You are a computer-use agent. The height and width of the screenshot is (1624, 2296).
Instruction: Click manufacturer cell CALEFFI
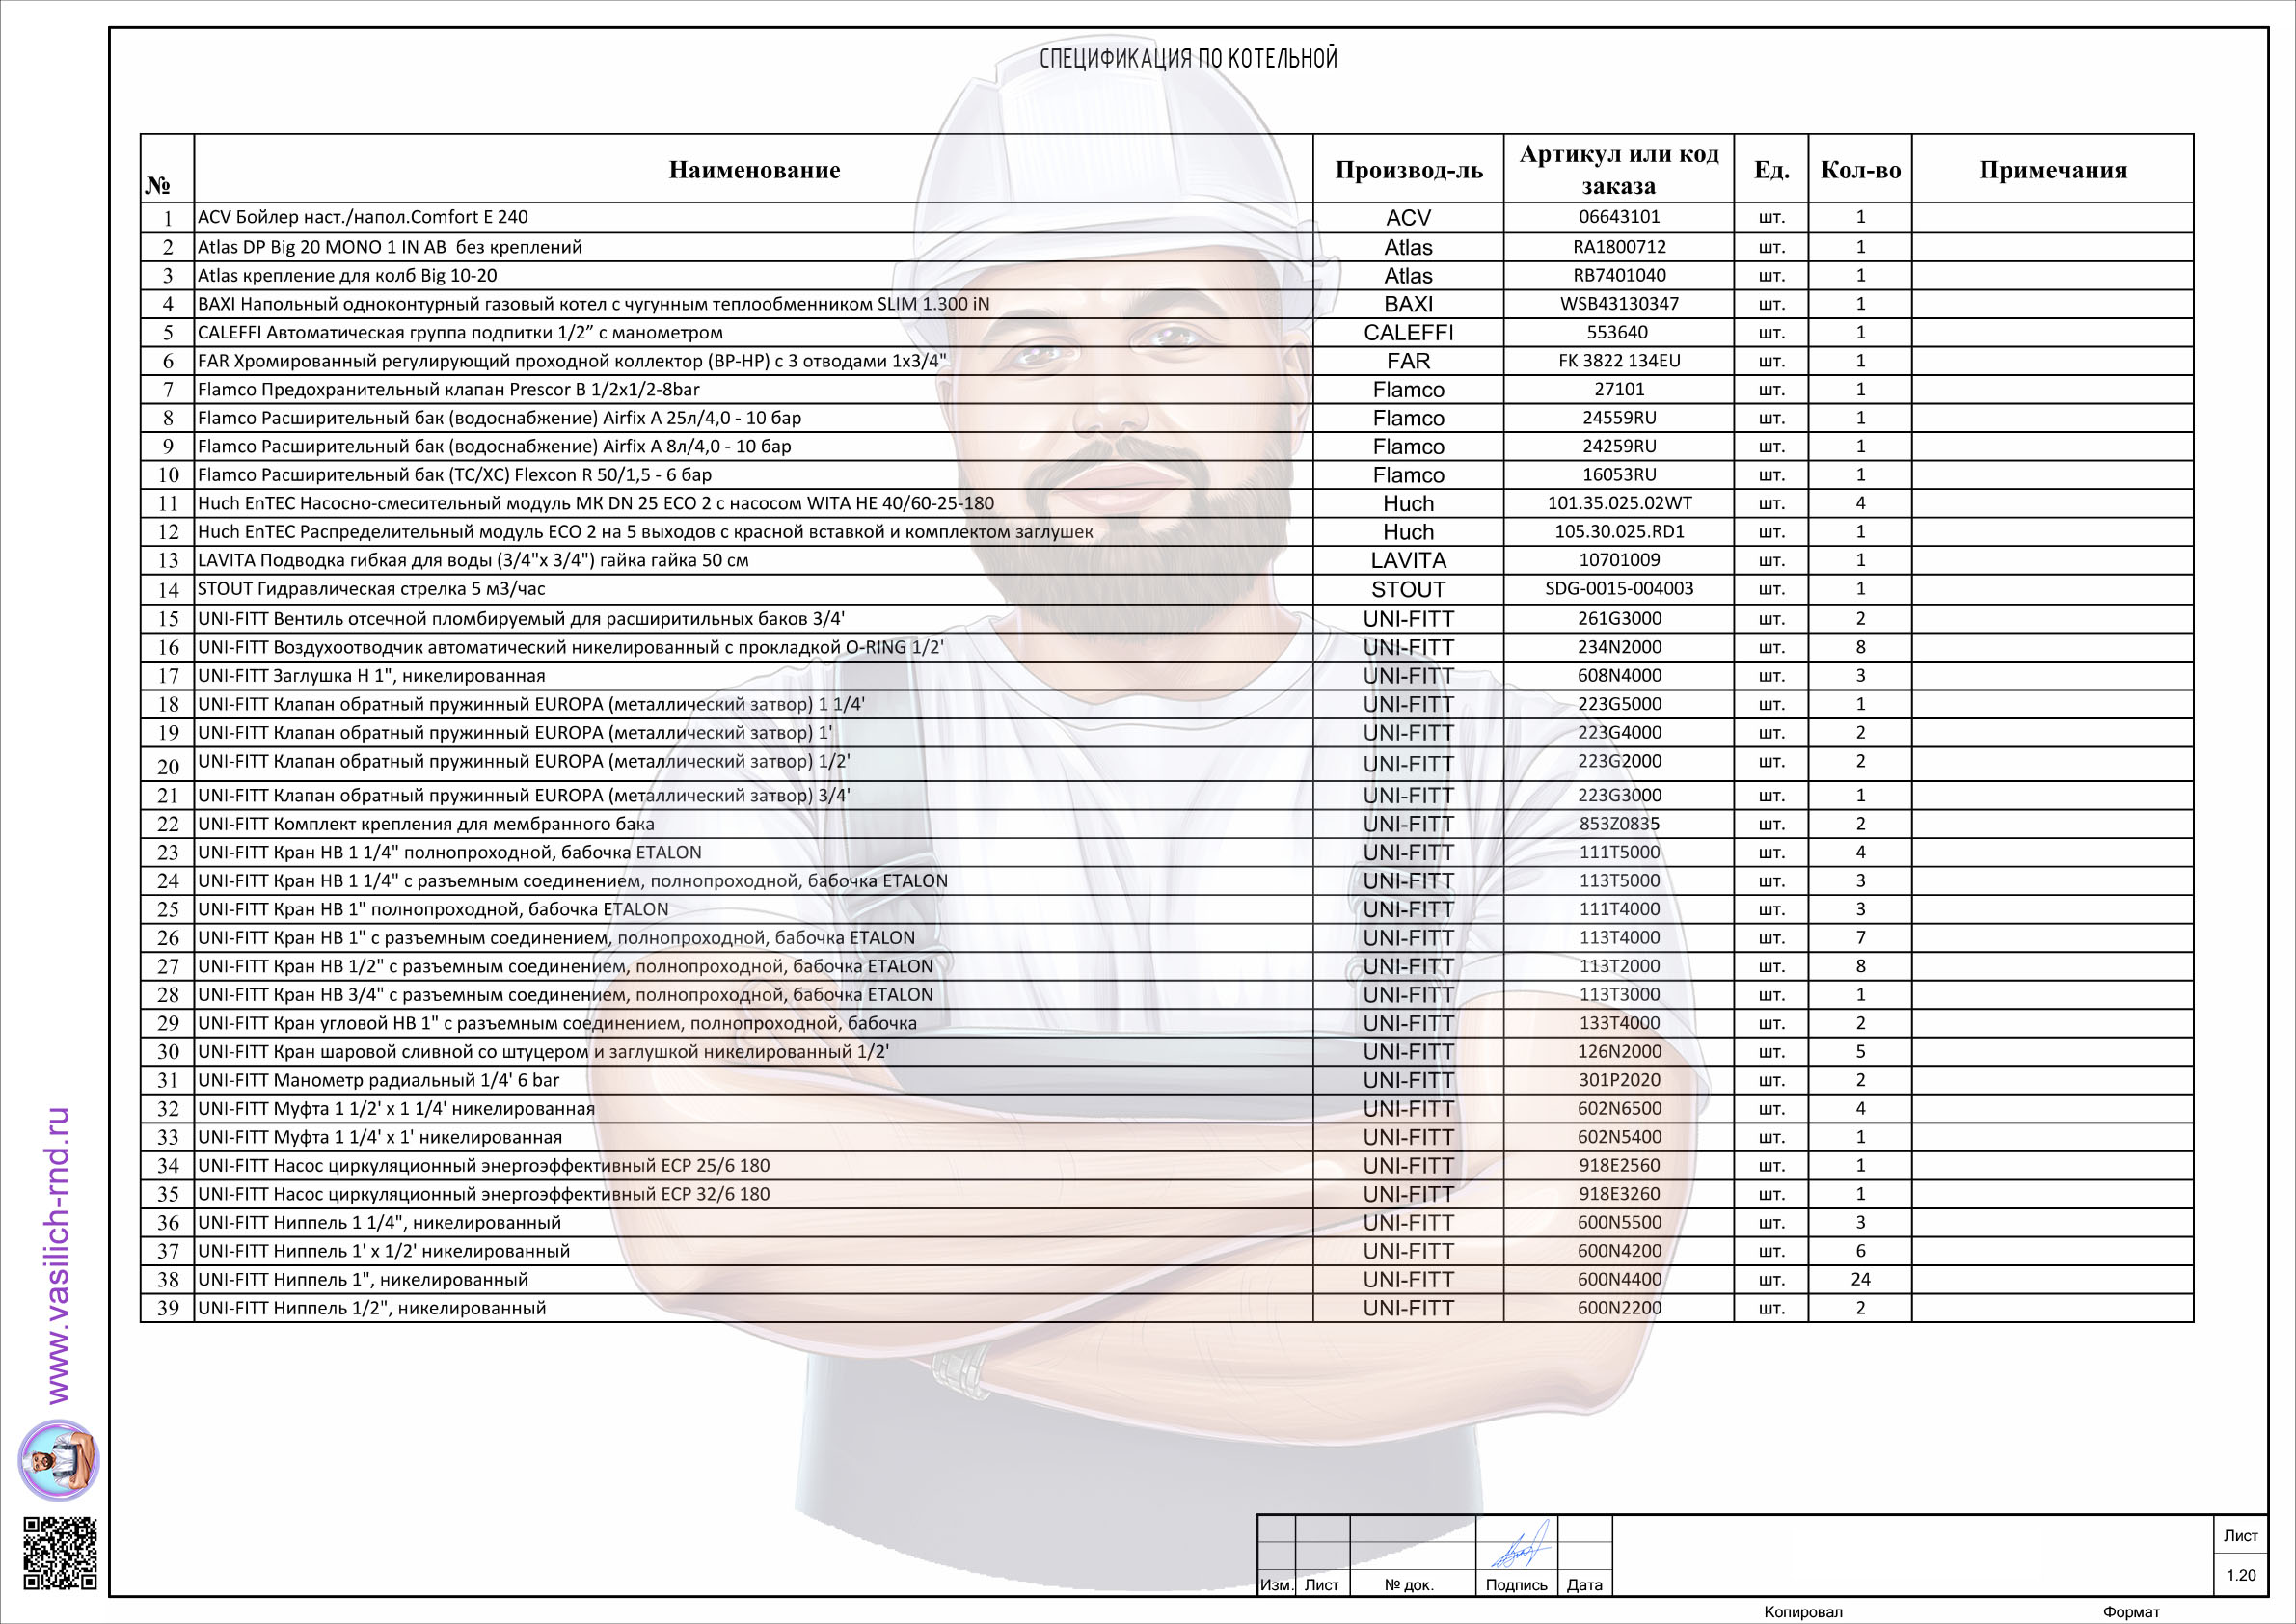1408,333
